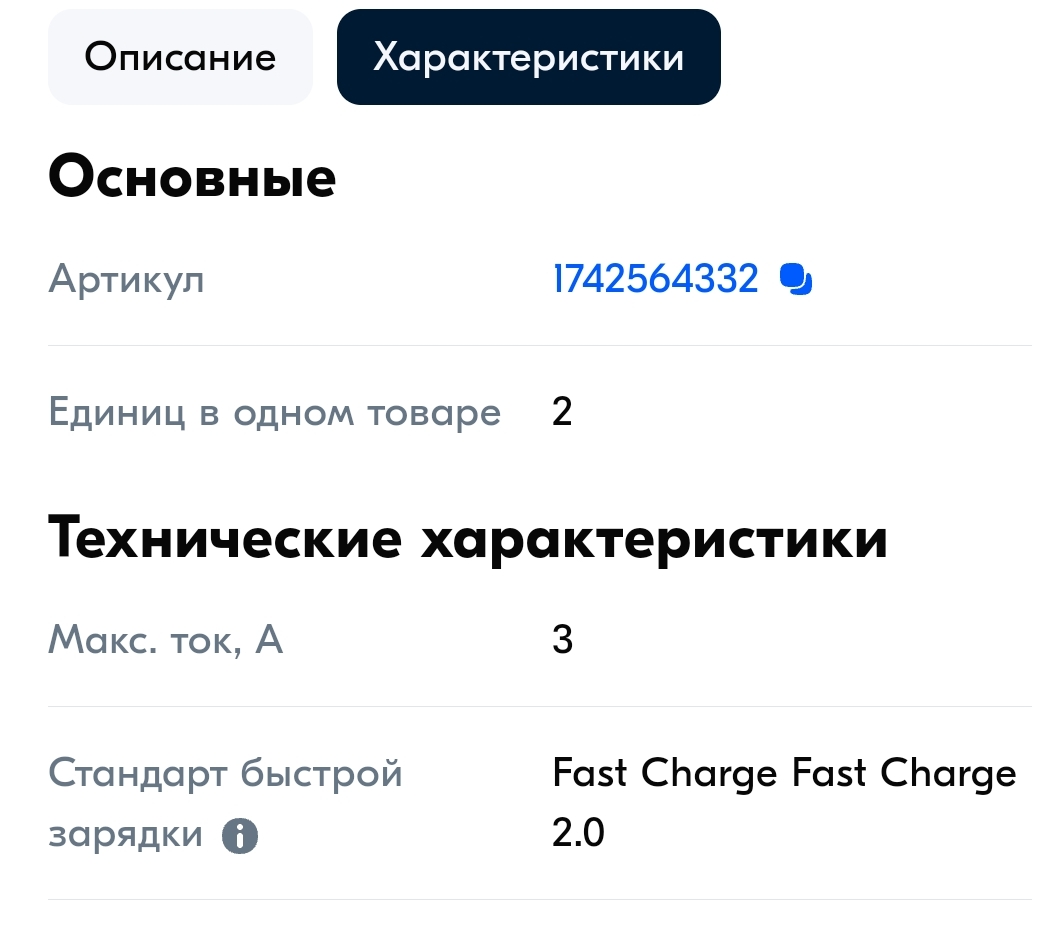Collapse the Основные section header

coord(193,178)
